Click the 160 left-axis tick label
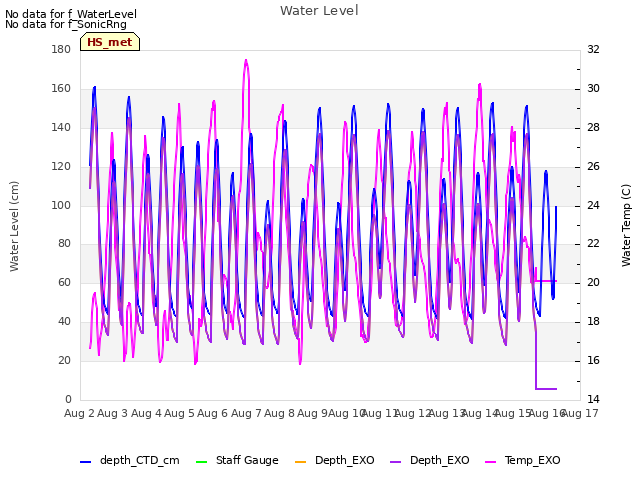The height and width of the screenshot is (480, 640). point(61,89)
